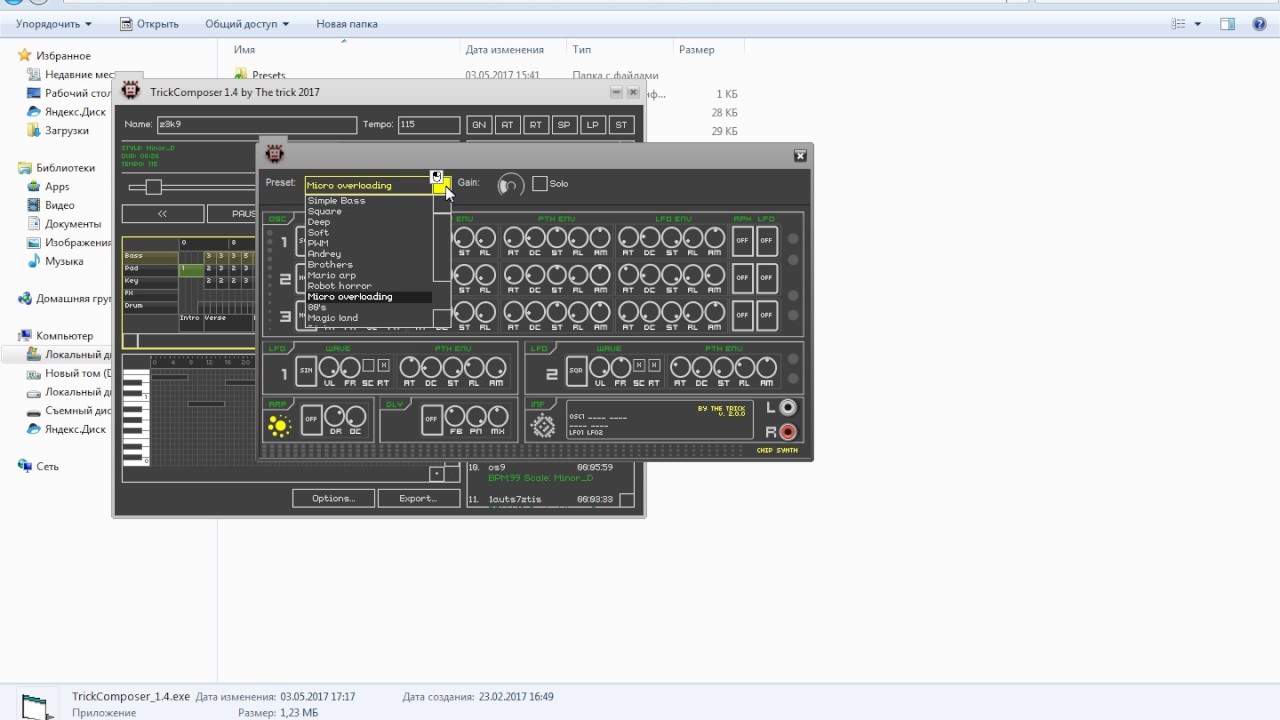Click the Избранное star icon in sidebar
Viewport: 1280px width, 720px height.
tap(26, 56)
